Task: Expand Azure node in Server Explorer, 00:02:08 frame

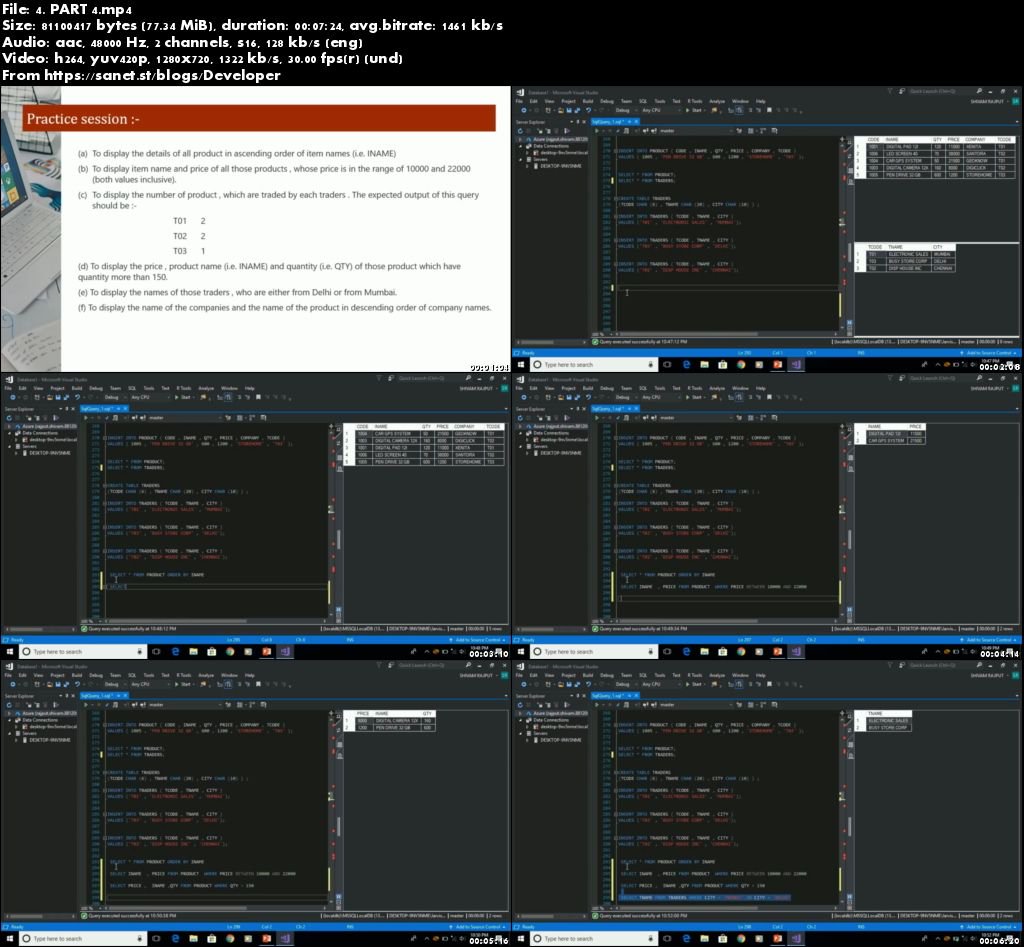Action: [520, 139]
